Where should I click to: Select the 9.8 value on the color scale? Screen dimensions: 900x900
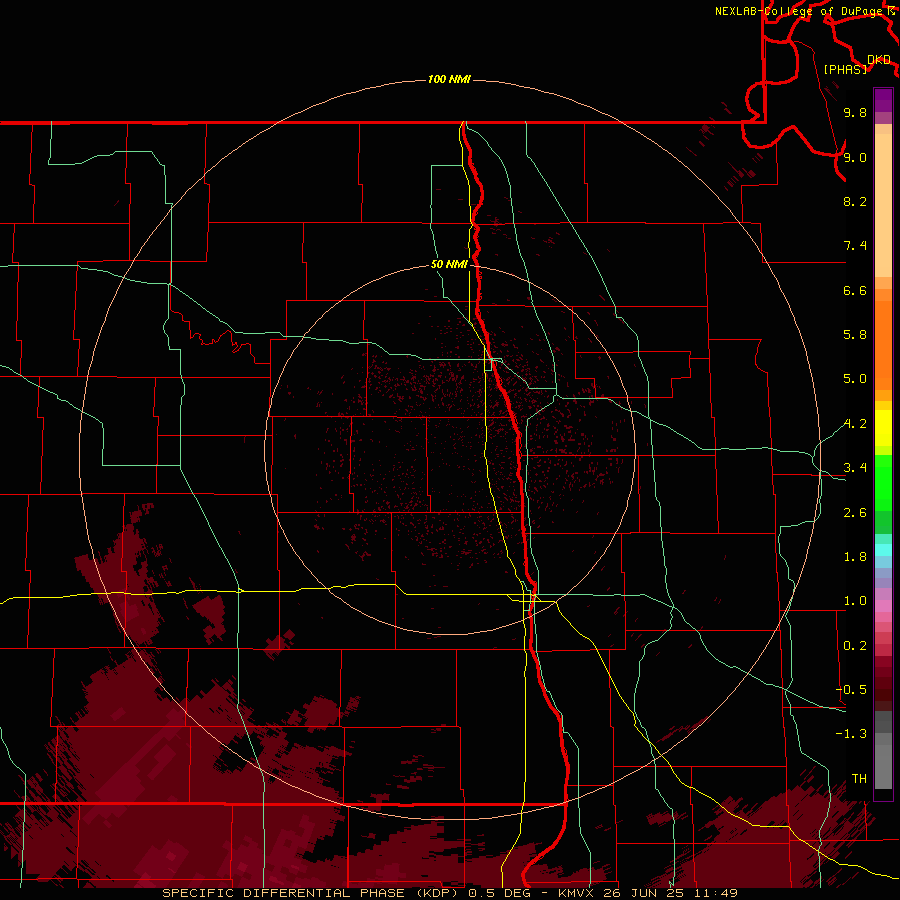(x=855, y=112)
